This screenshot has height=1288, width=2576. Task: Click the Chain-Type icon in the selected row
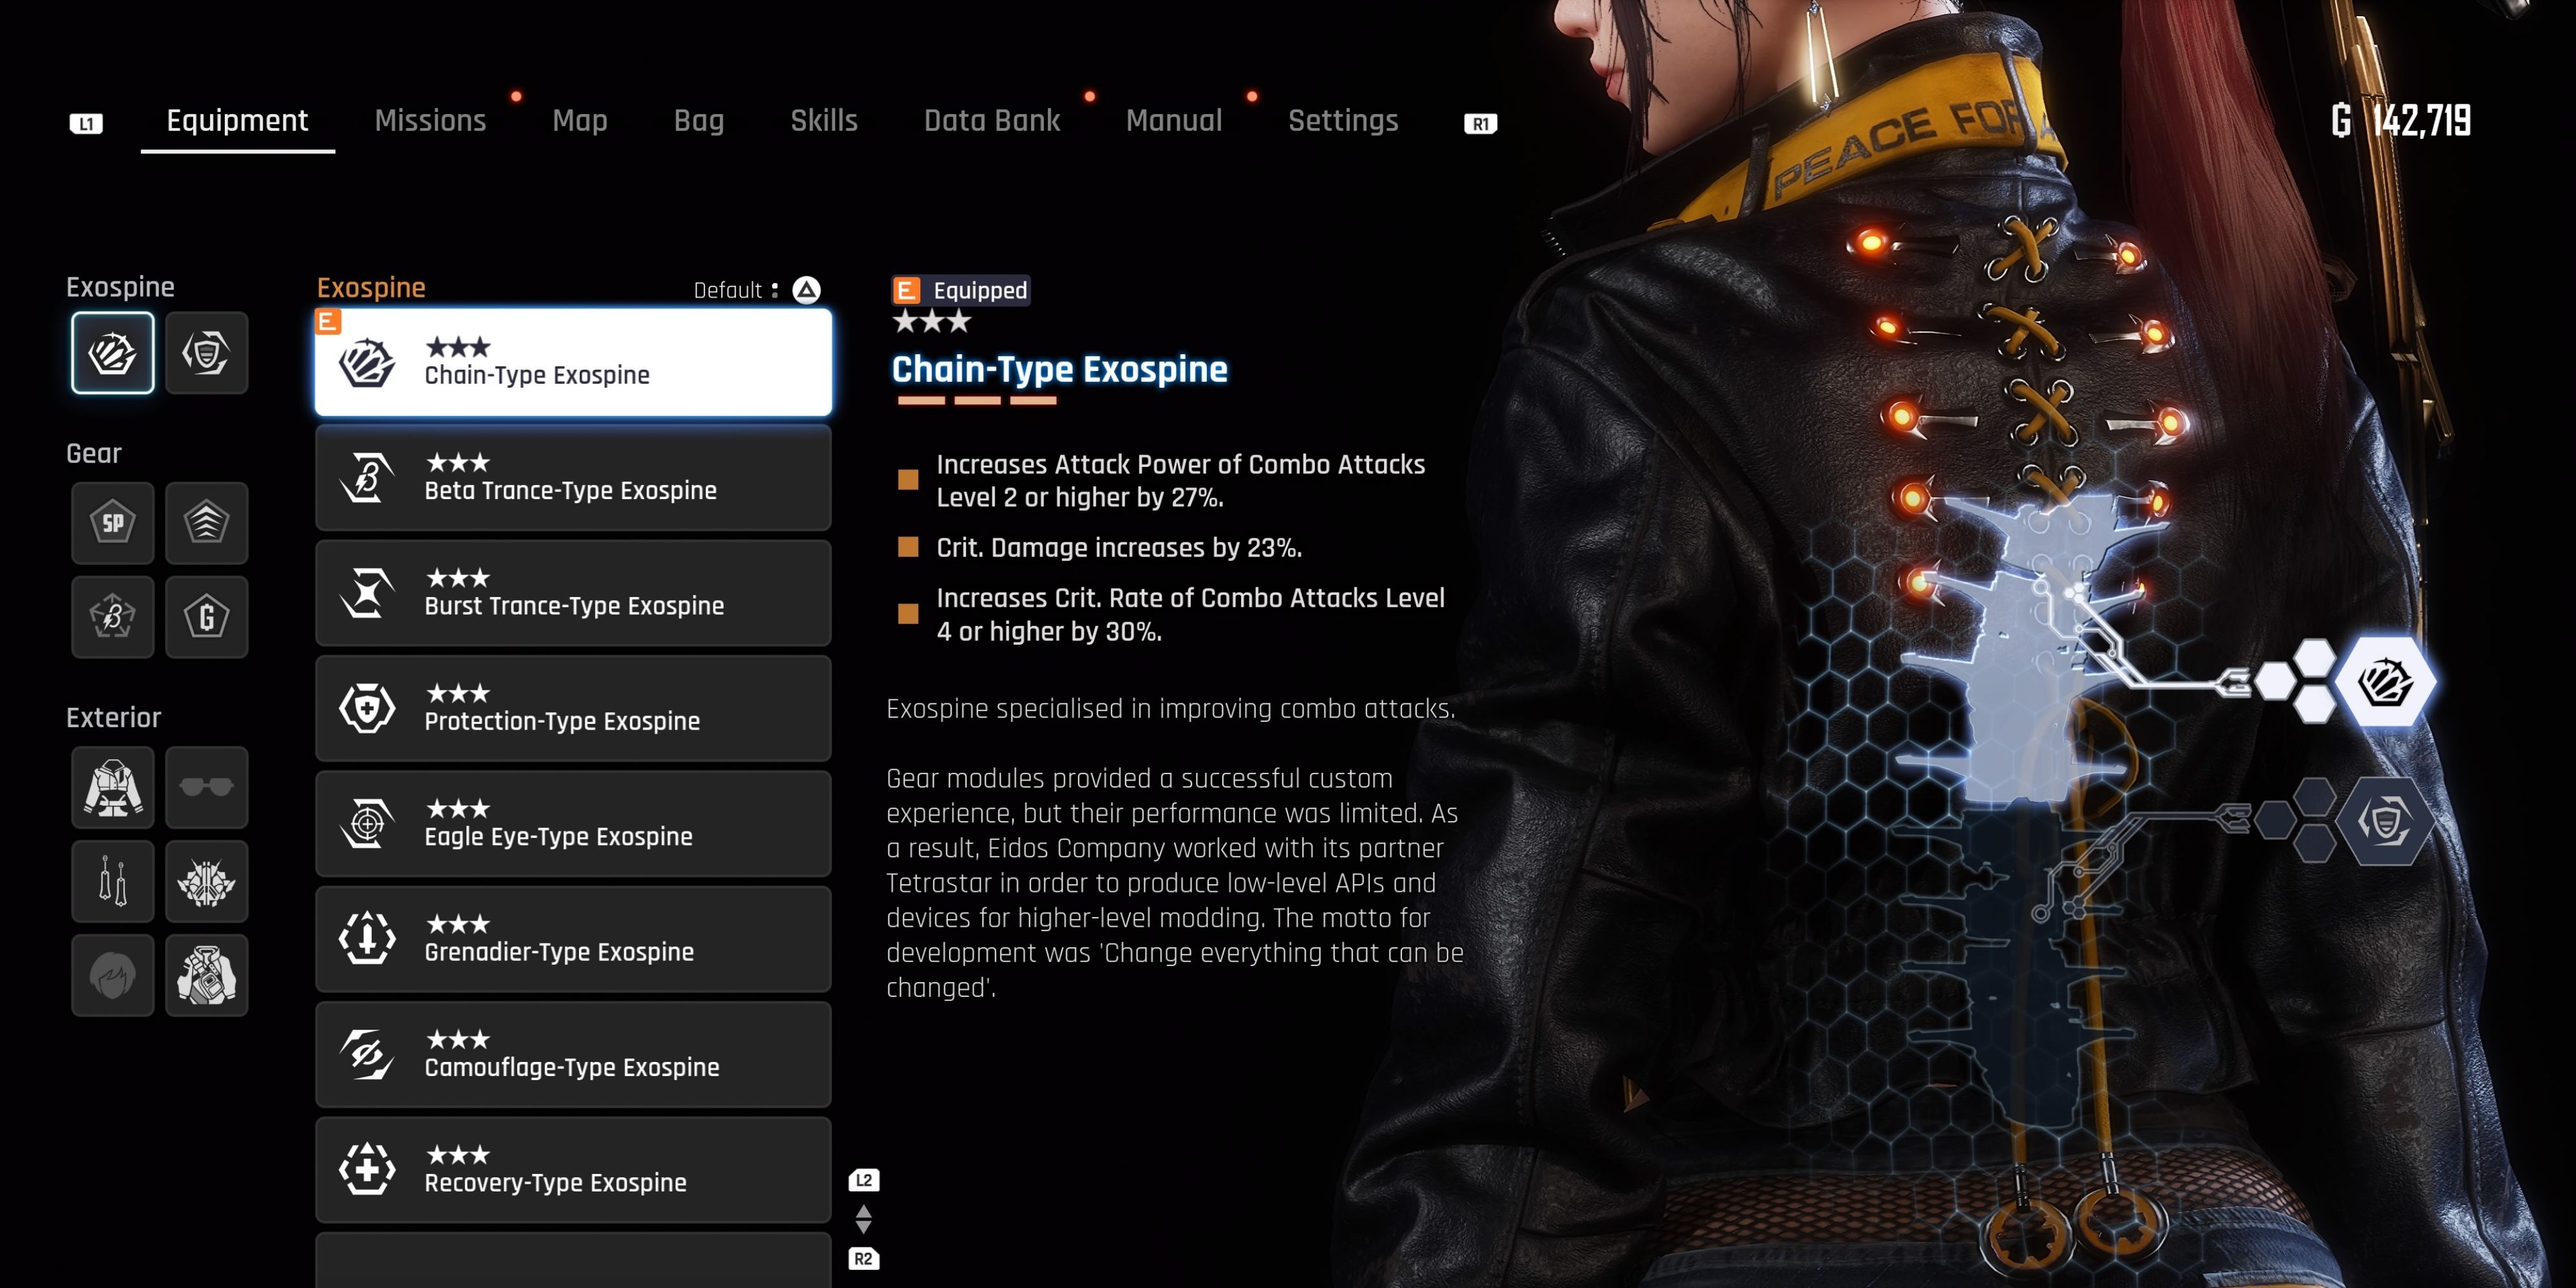tap(367, 362)
